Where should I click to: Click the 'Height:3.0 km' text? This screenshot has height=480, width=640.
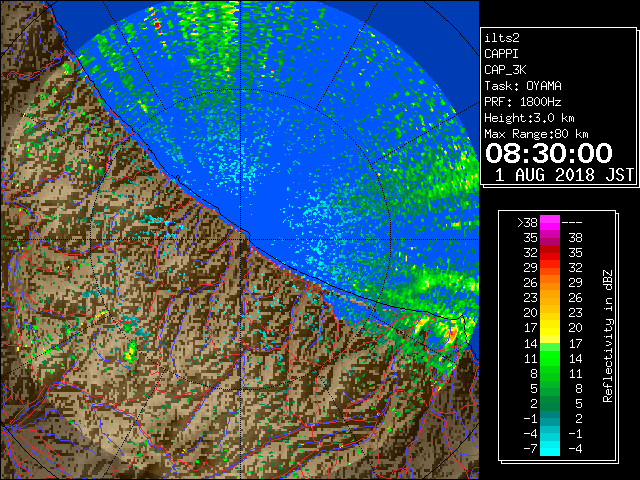pos(529,118)
